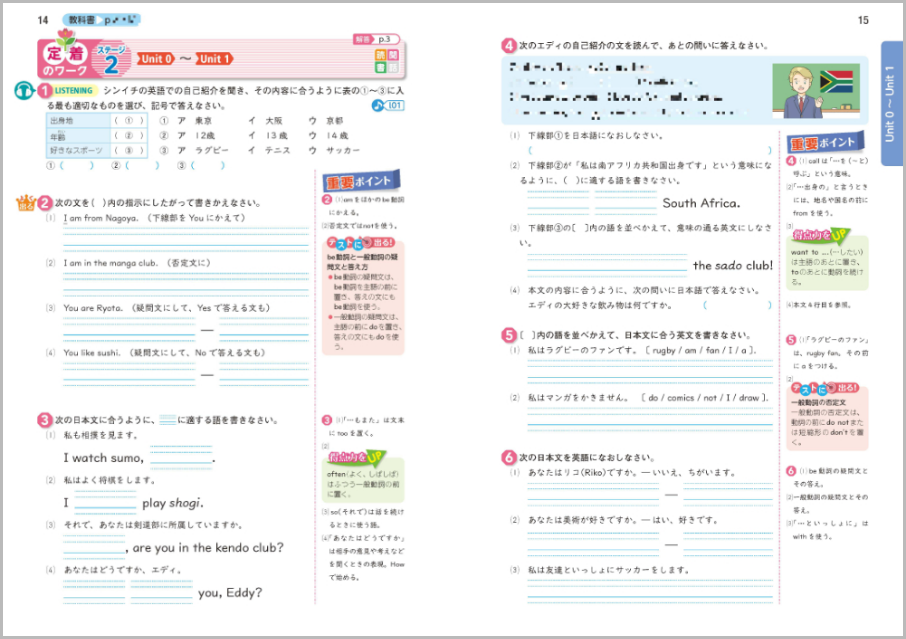906x639 pixels.
Task: Click the 定着のワーク tulip logo
Action: pos(65,55)
